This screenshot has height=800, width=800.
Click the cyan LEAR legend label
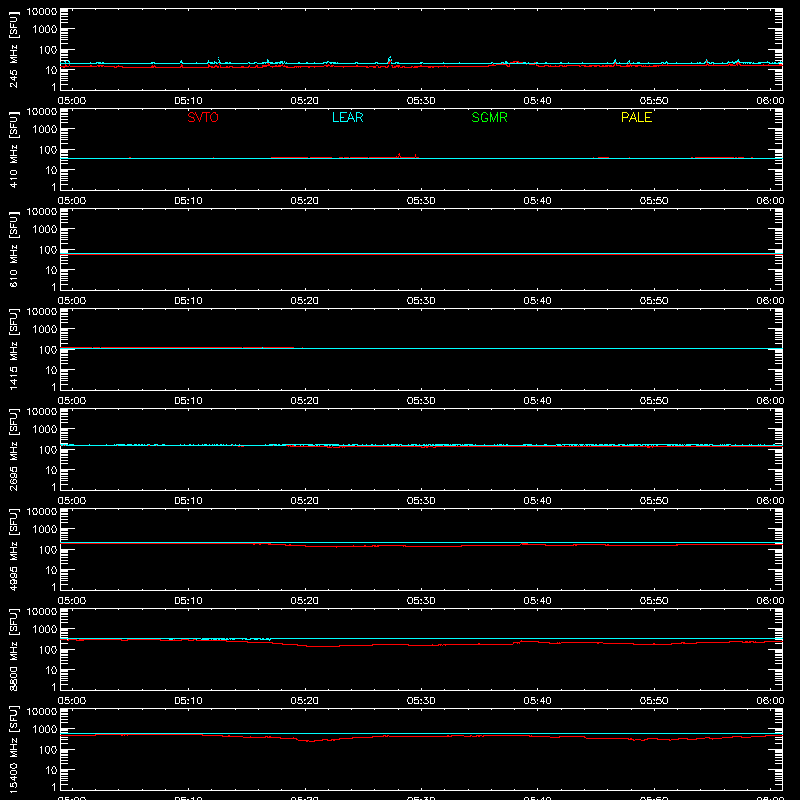347,117
